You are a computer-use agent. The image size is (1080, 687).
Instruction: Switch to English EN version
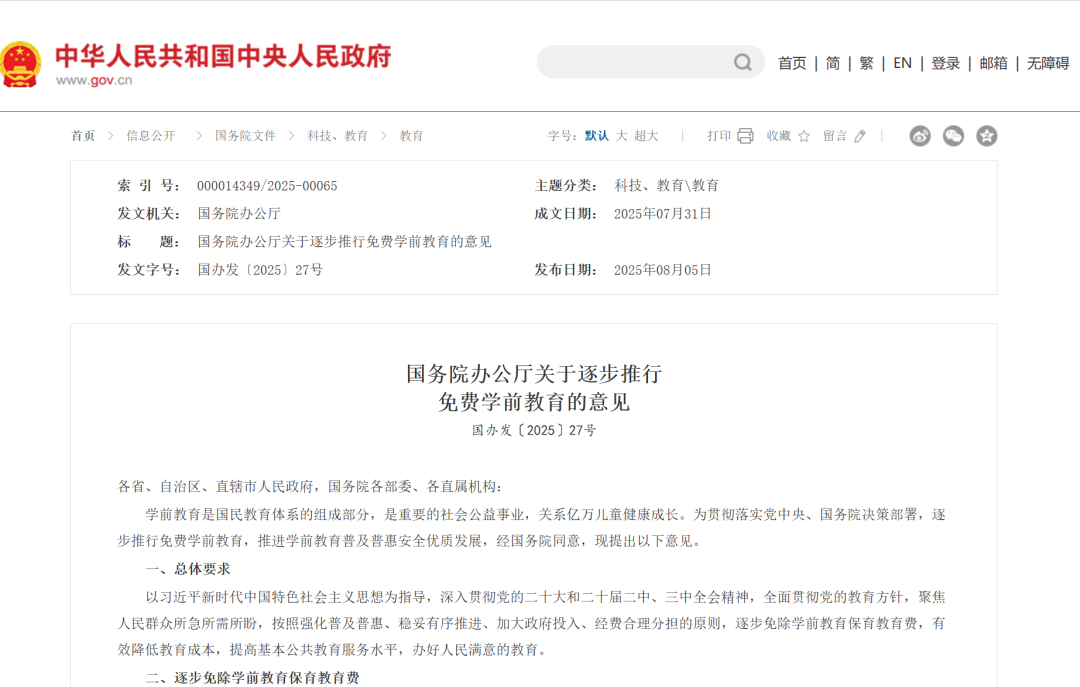pos(902,63)
